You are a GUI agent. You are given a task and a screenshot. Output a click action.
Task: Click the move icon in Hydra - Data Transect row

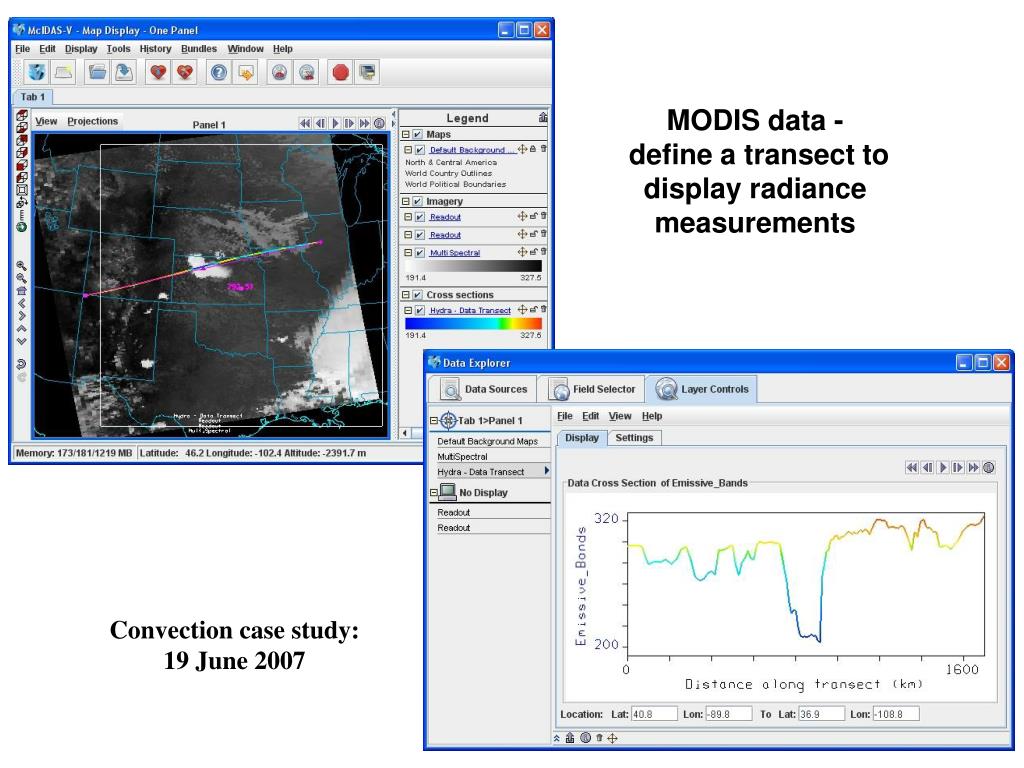[x=522, y=310]
